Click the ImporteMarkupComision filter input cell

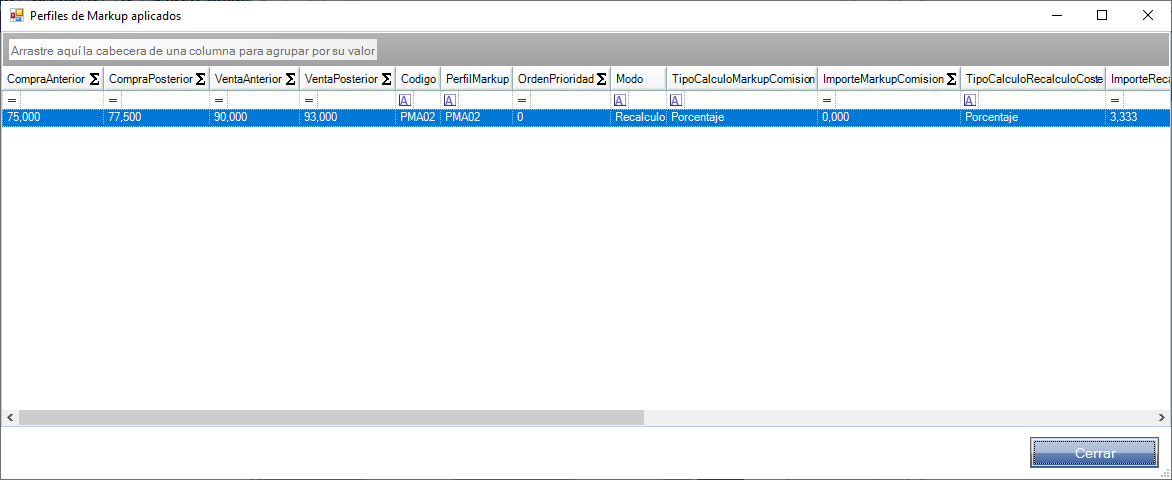898,100
